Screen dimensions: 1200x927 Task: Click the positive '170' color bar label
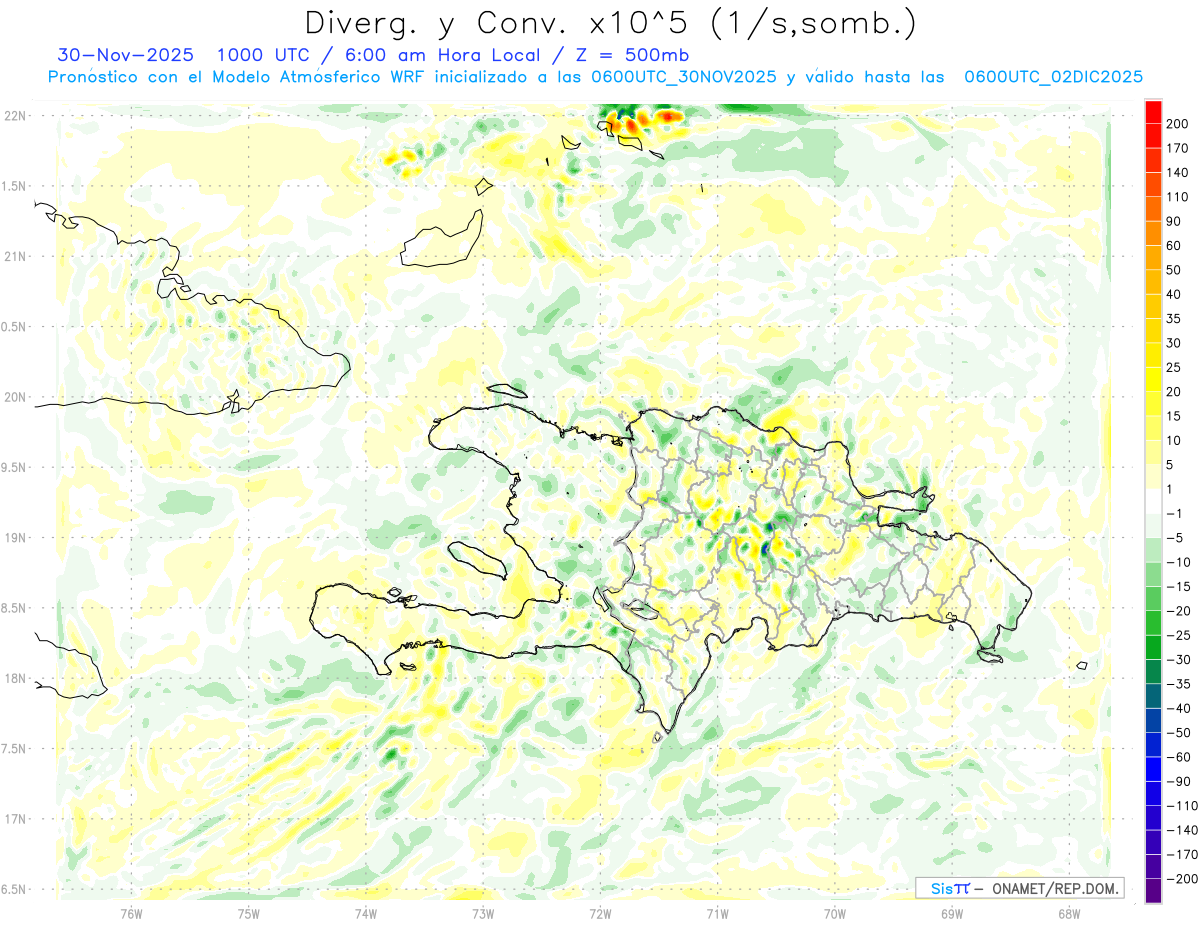(x=1179, y=148)
